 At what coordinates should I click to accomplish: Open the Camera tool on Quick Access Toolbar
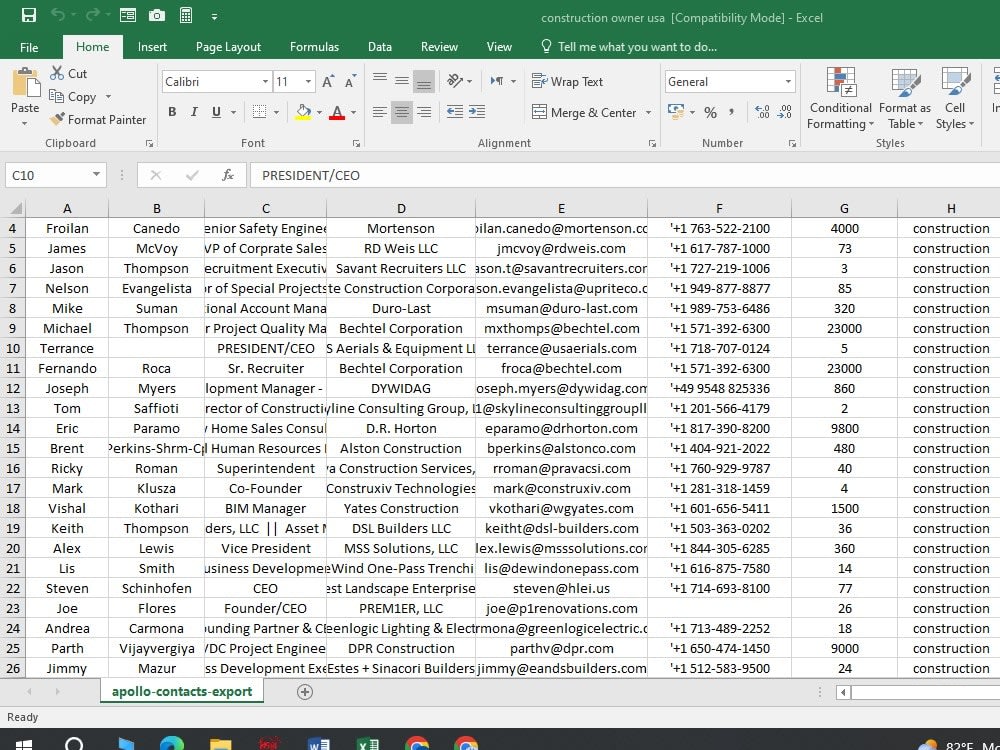pyautogui.click(x=156, y=15)
